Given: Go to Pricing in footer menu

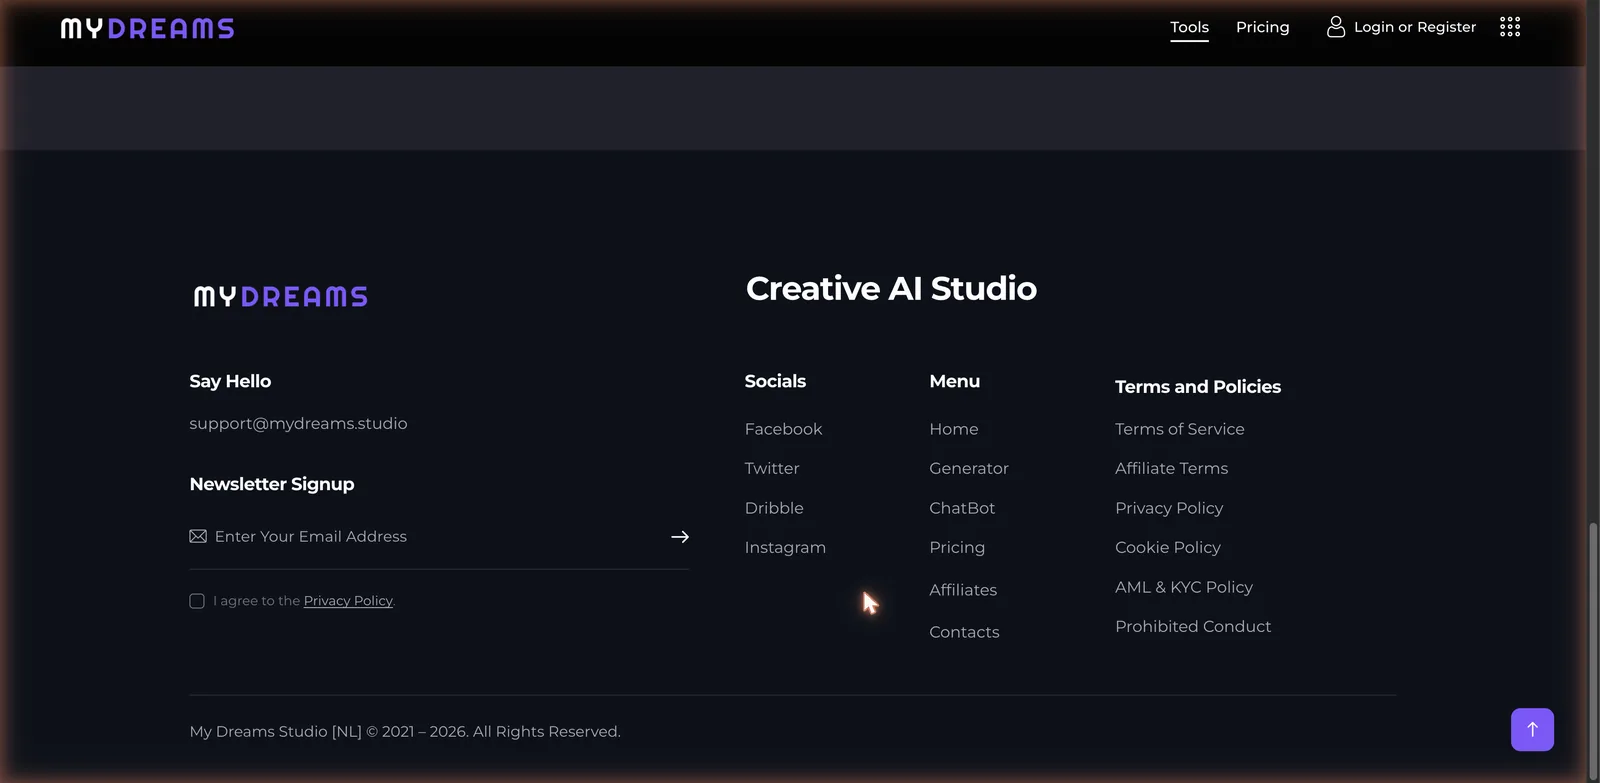Looking at the screenshot, I should click(957, 548).
